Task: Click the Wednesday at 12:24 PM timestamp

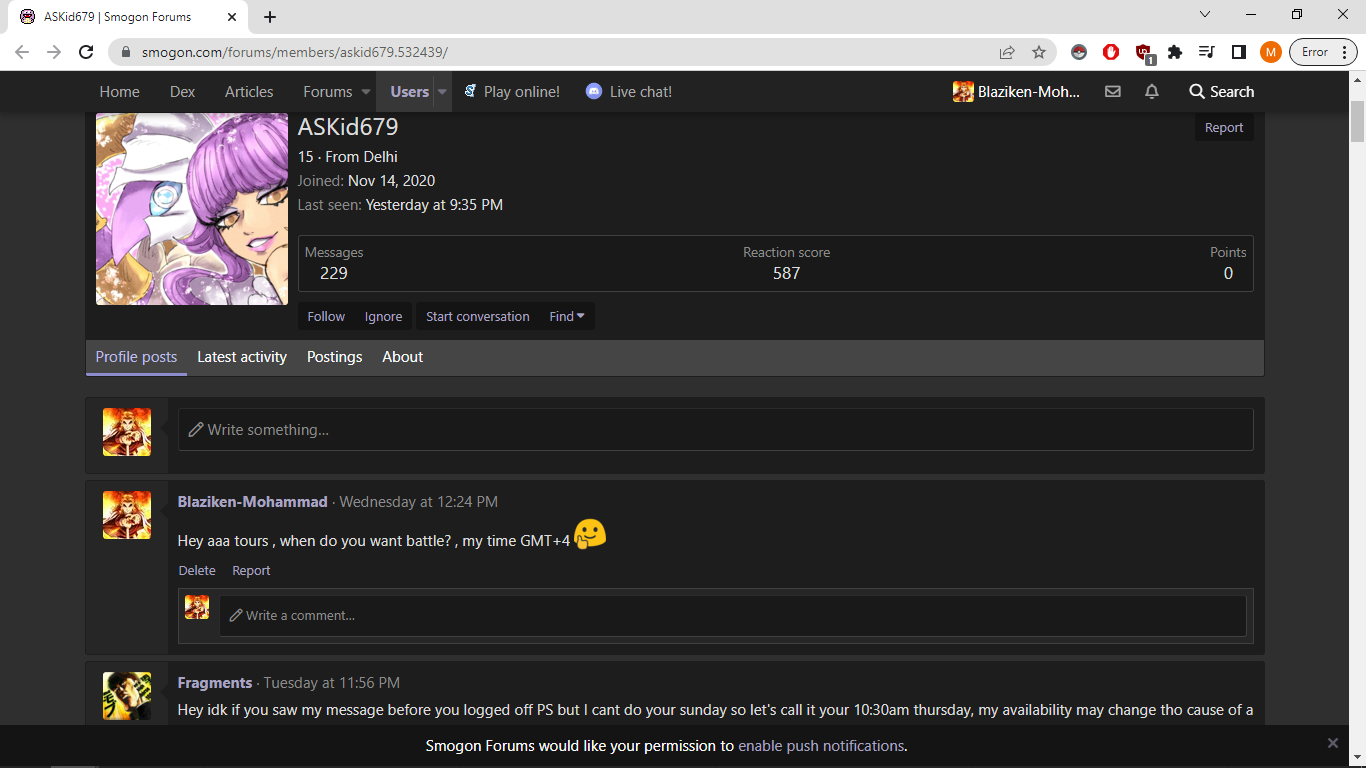Action: (x=419, y=502)
